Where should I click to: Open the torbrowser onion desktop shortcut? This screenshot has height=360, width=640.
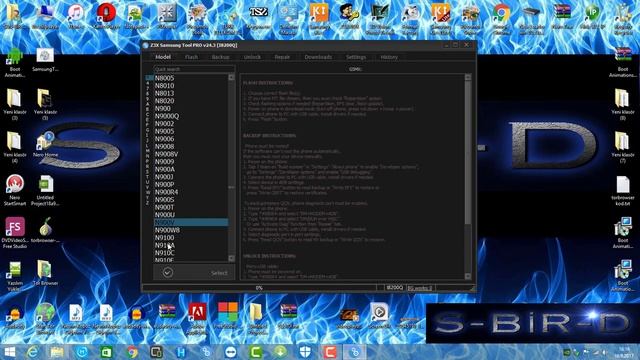[45, 230]
